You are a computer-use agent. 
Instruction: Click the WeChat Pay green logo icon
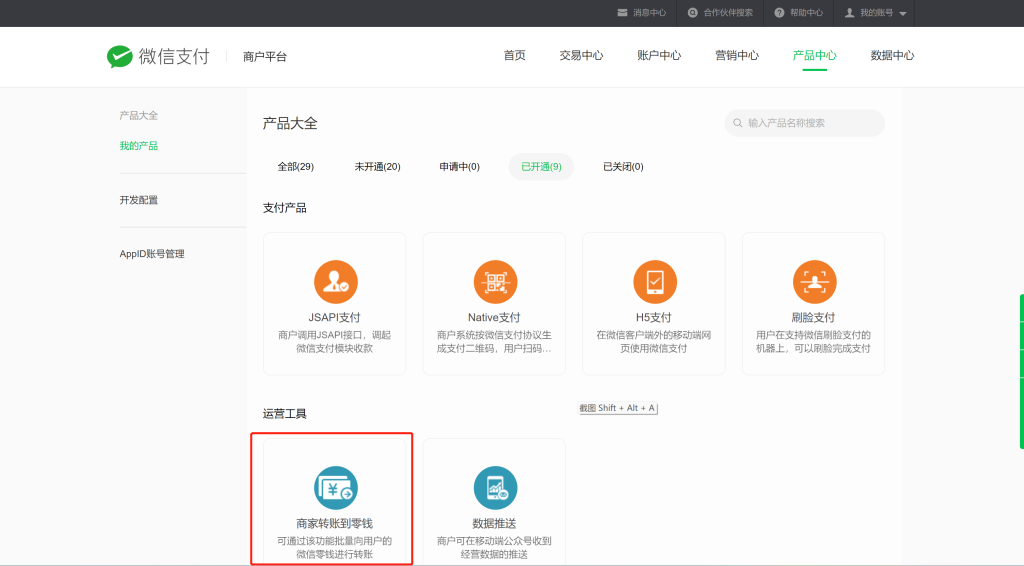120,57
